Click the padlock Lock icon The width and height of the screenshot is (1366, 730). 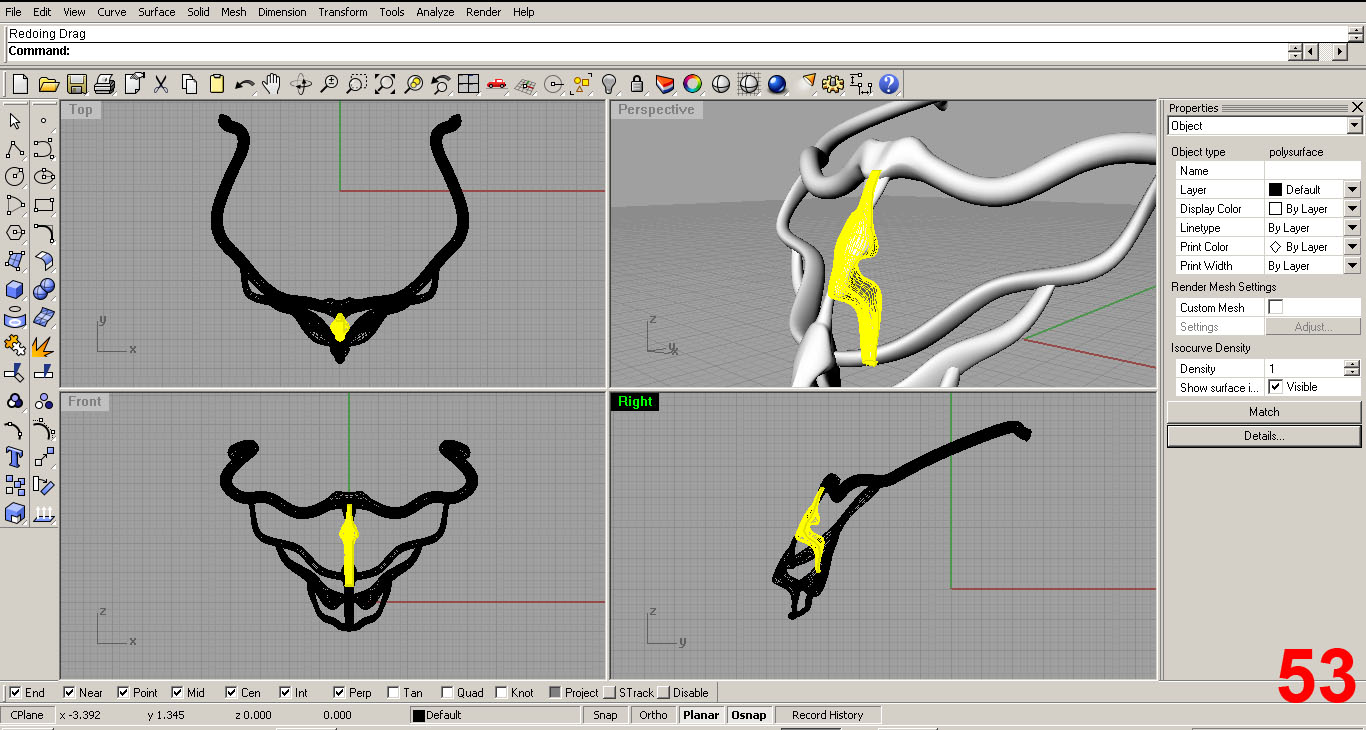pyautogui.click(x=636, y=84)
